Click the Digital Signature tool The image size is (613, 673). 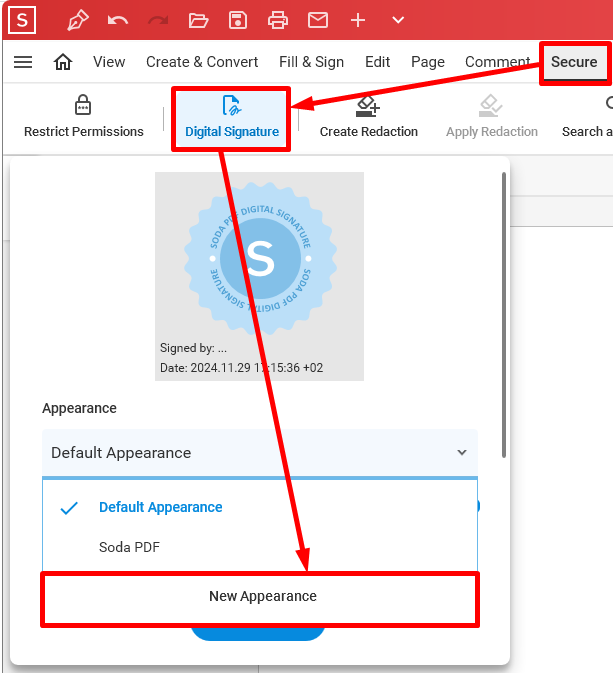click(232, 118)
